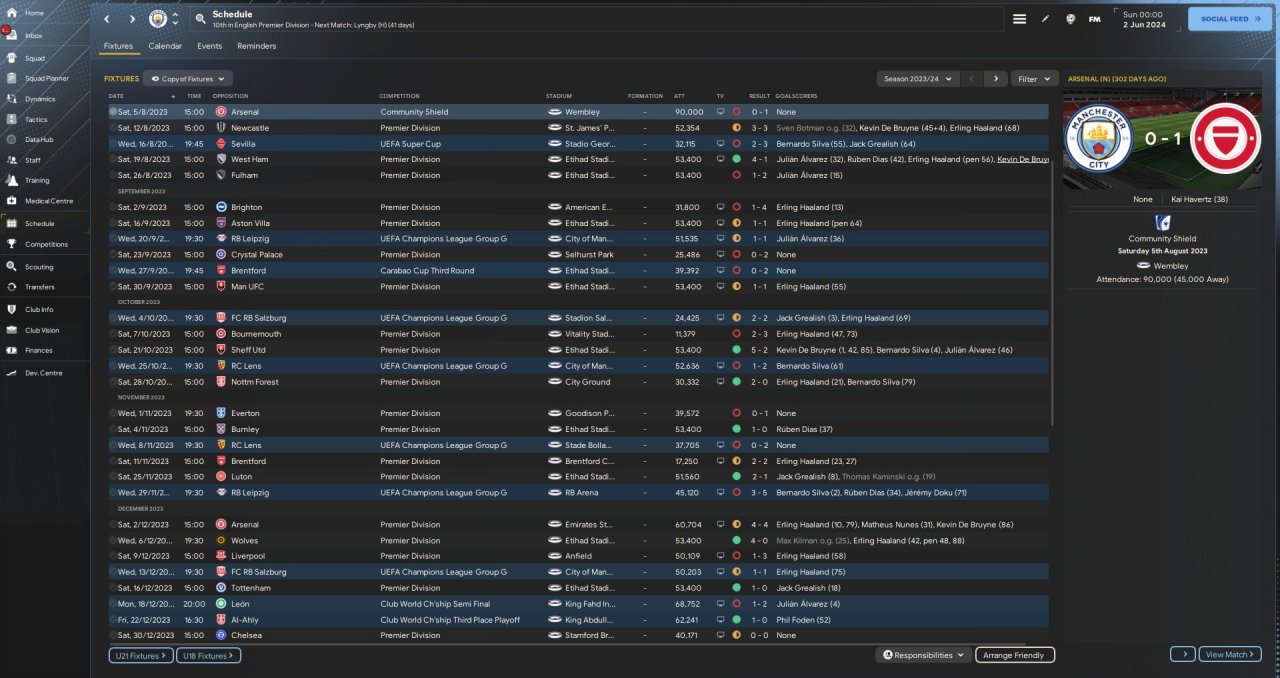Switch to the Fixtures tab
This screenshot has width=1280, height=678.
click(118, 46)
